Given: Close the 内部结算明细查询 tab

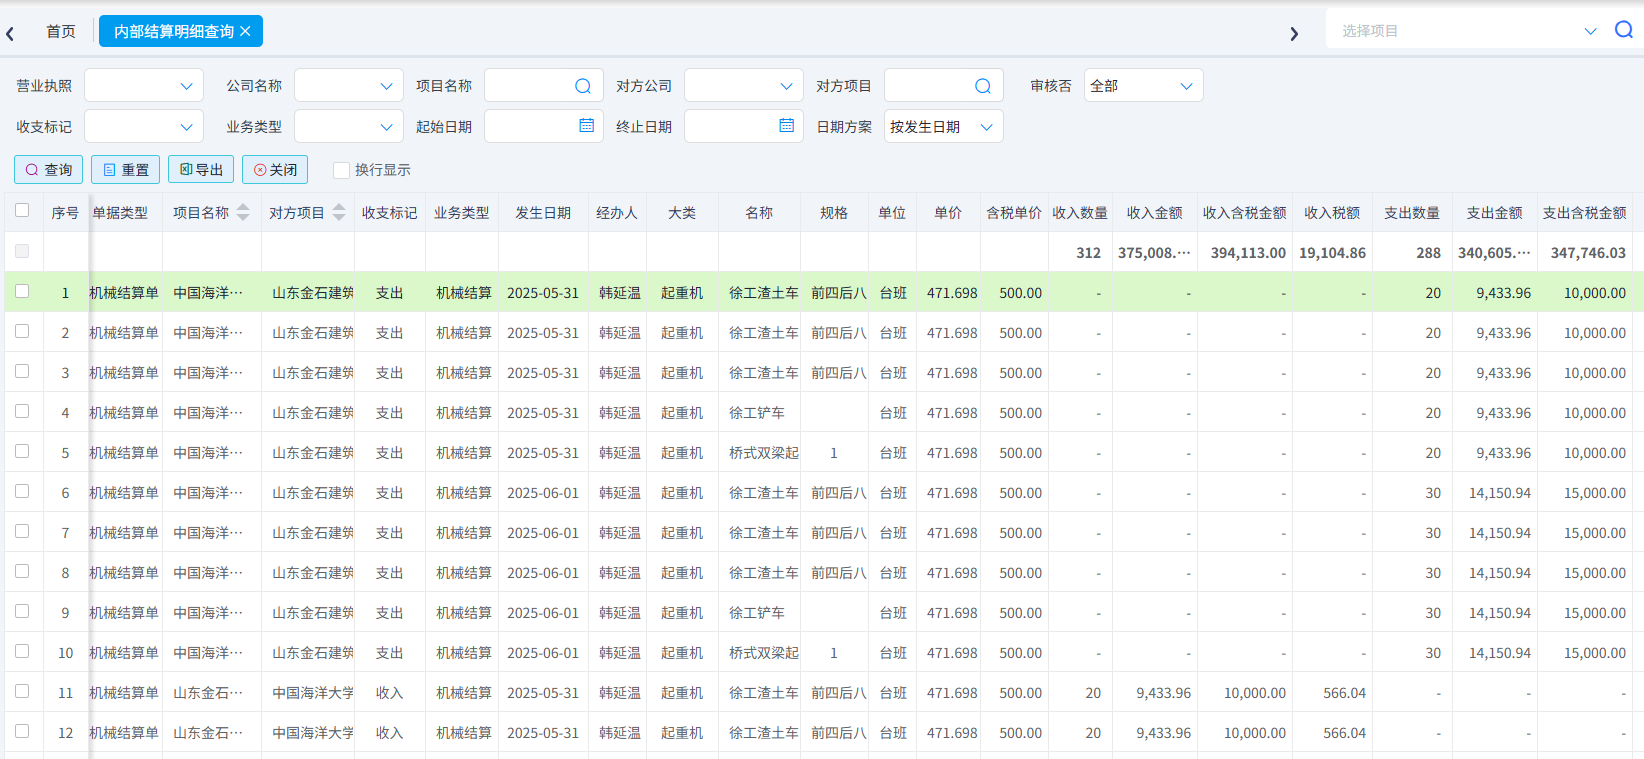Looking at the screenshot, I should (x=245, y=31).
